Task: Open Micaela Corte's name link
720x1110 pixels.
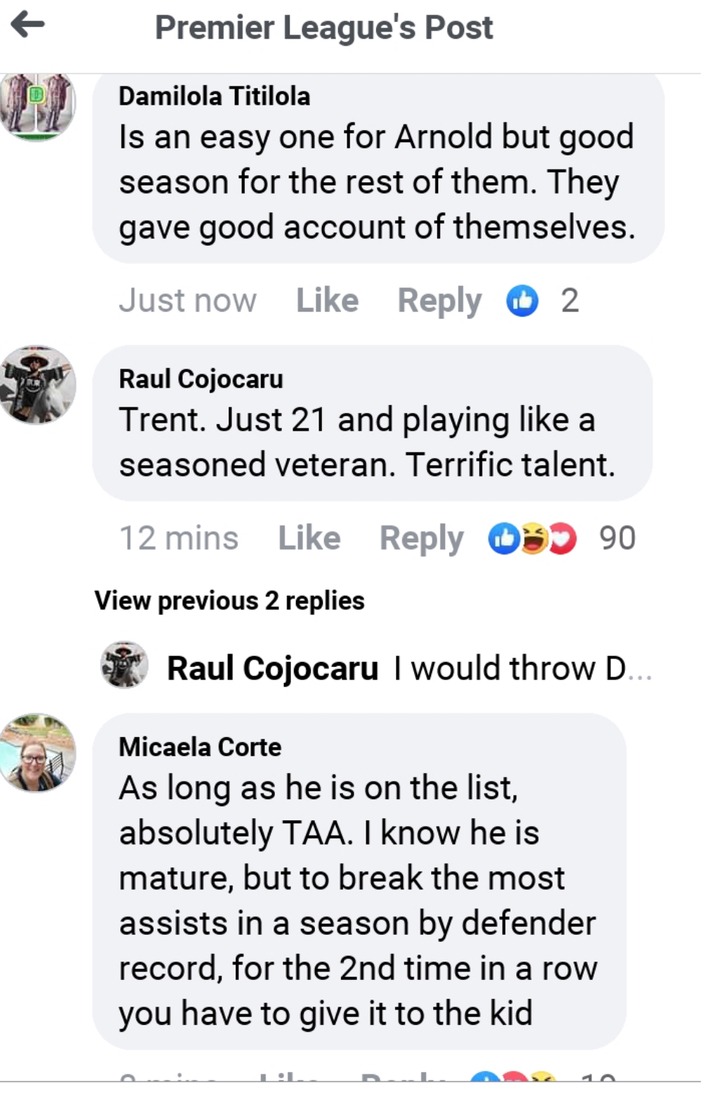Action: tap(200, 747)
